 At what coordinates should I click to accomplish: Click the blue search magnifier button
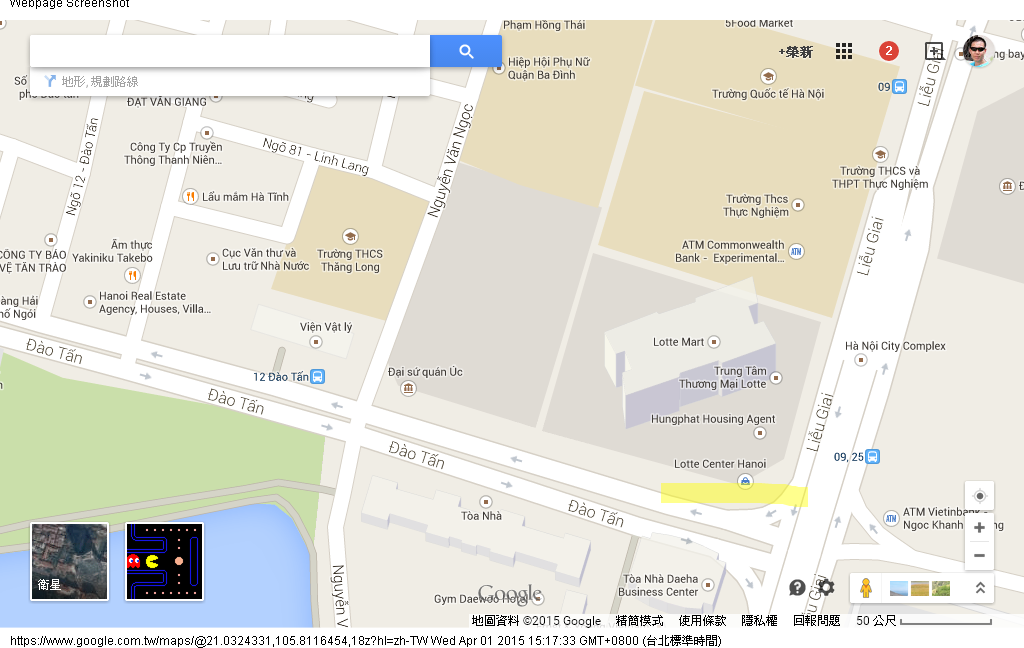[466, 51]
